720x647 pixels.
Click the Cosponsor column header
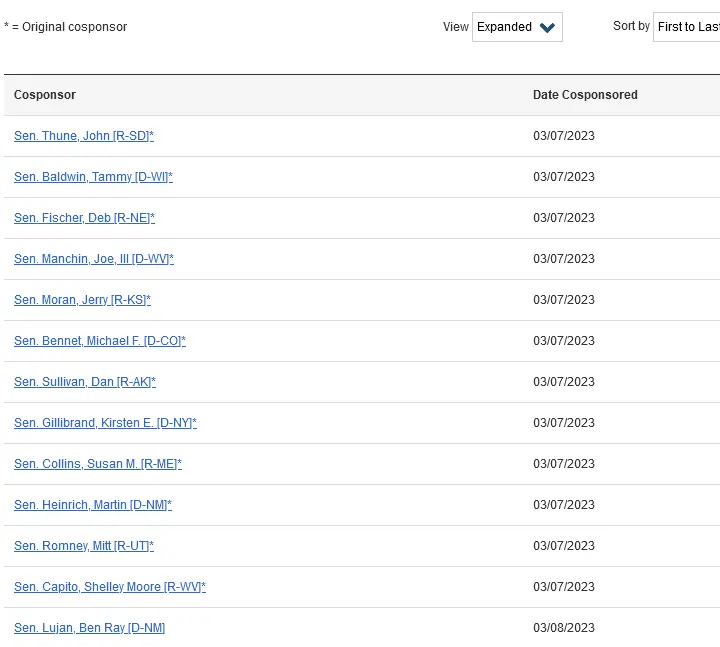pyautogui.click(x=45, y=95)
